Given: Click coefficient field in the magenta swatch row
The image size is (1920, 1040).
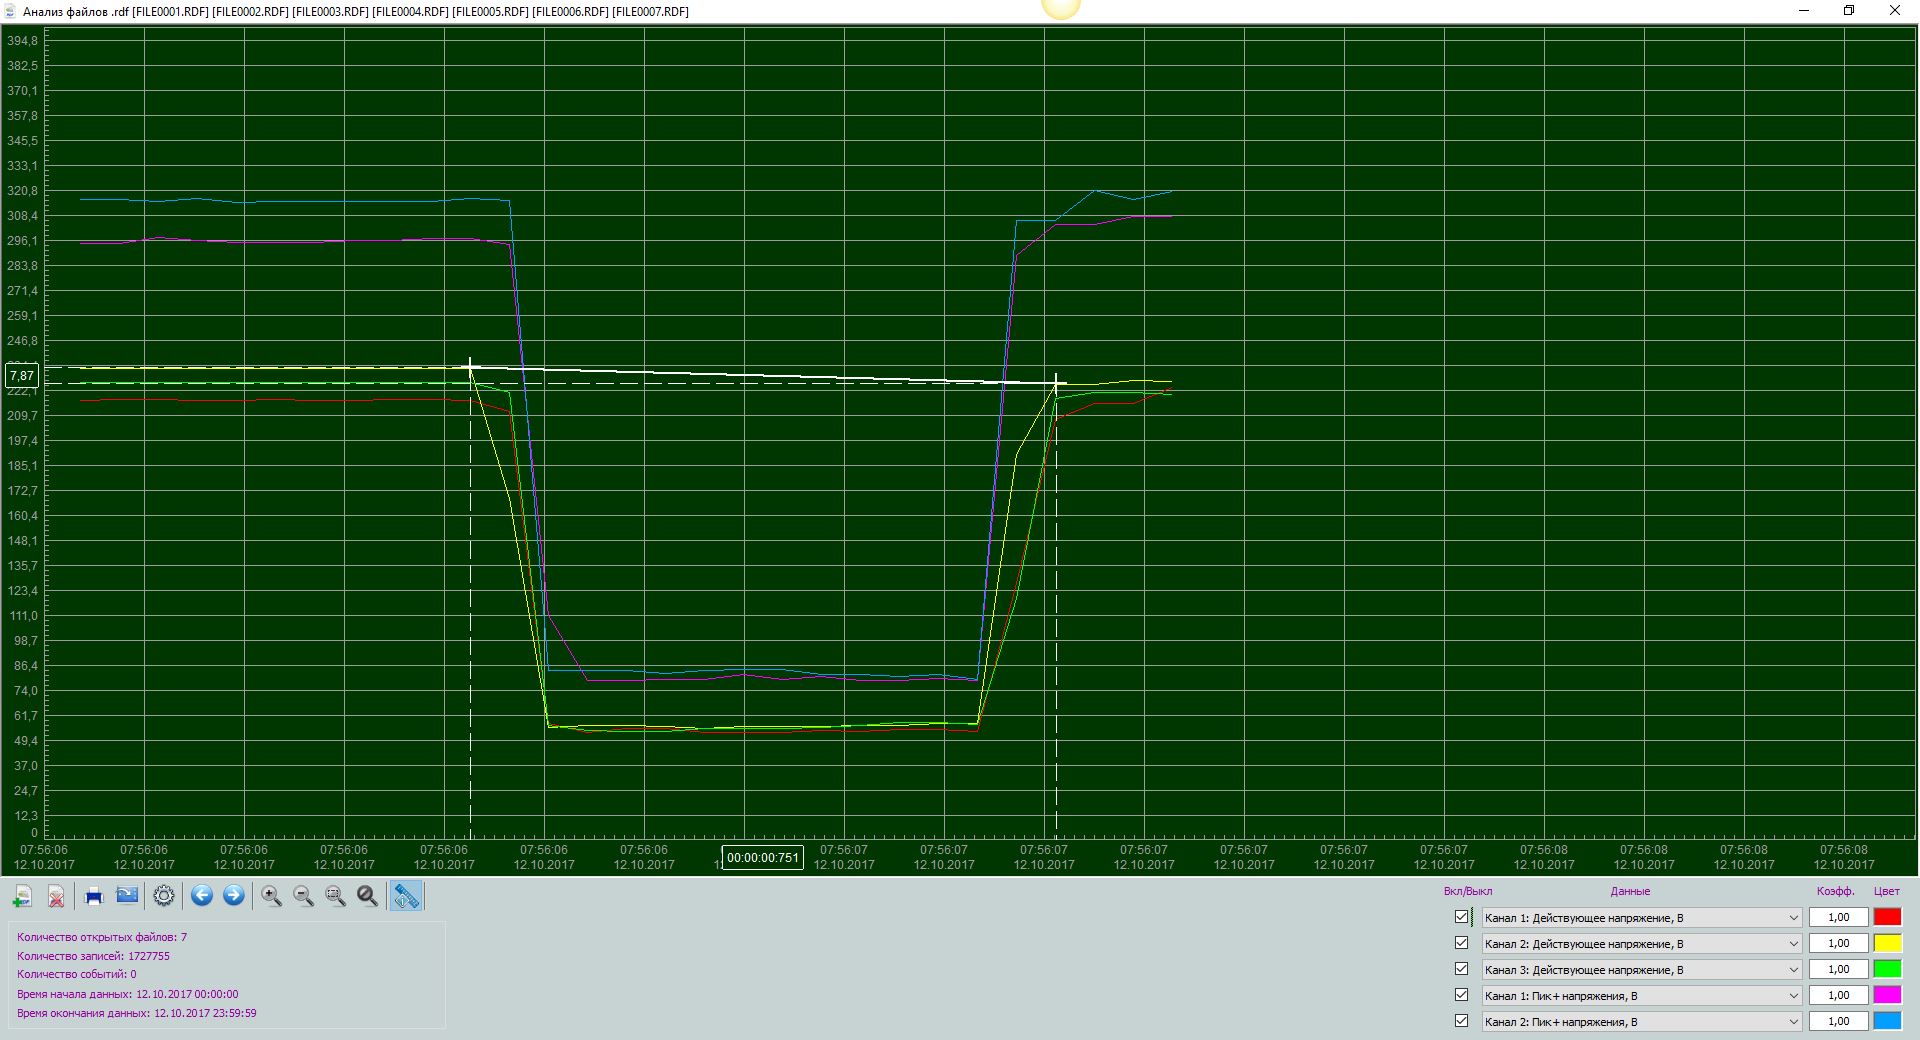Looking at the screenshot, I should click(1838, 995).
